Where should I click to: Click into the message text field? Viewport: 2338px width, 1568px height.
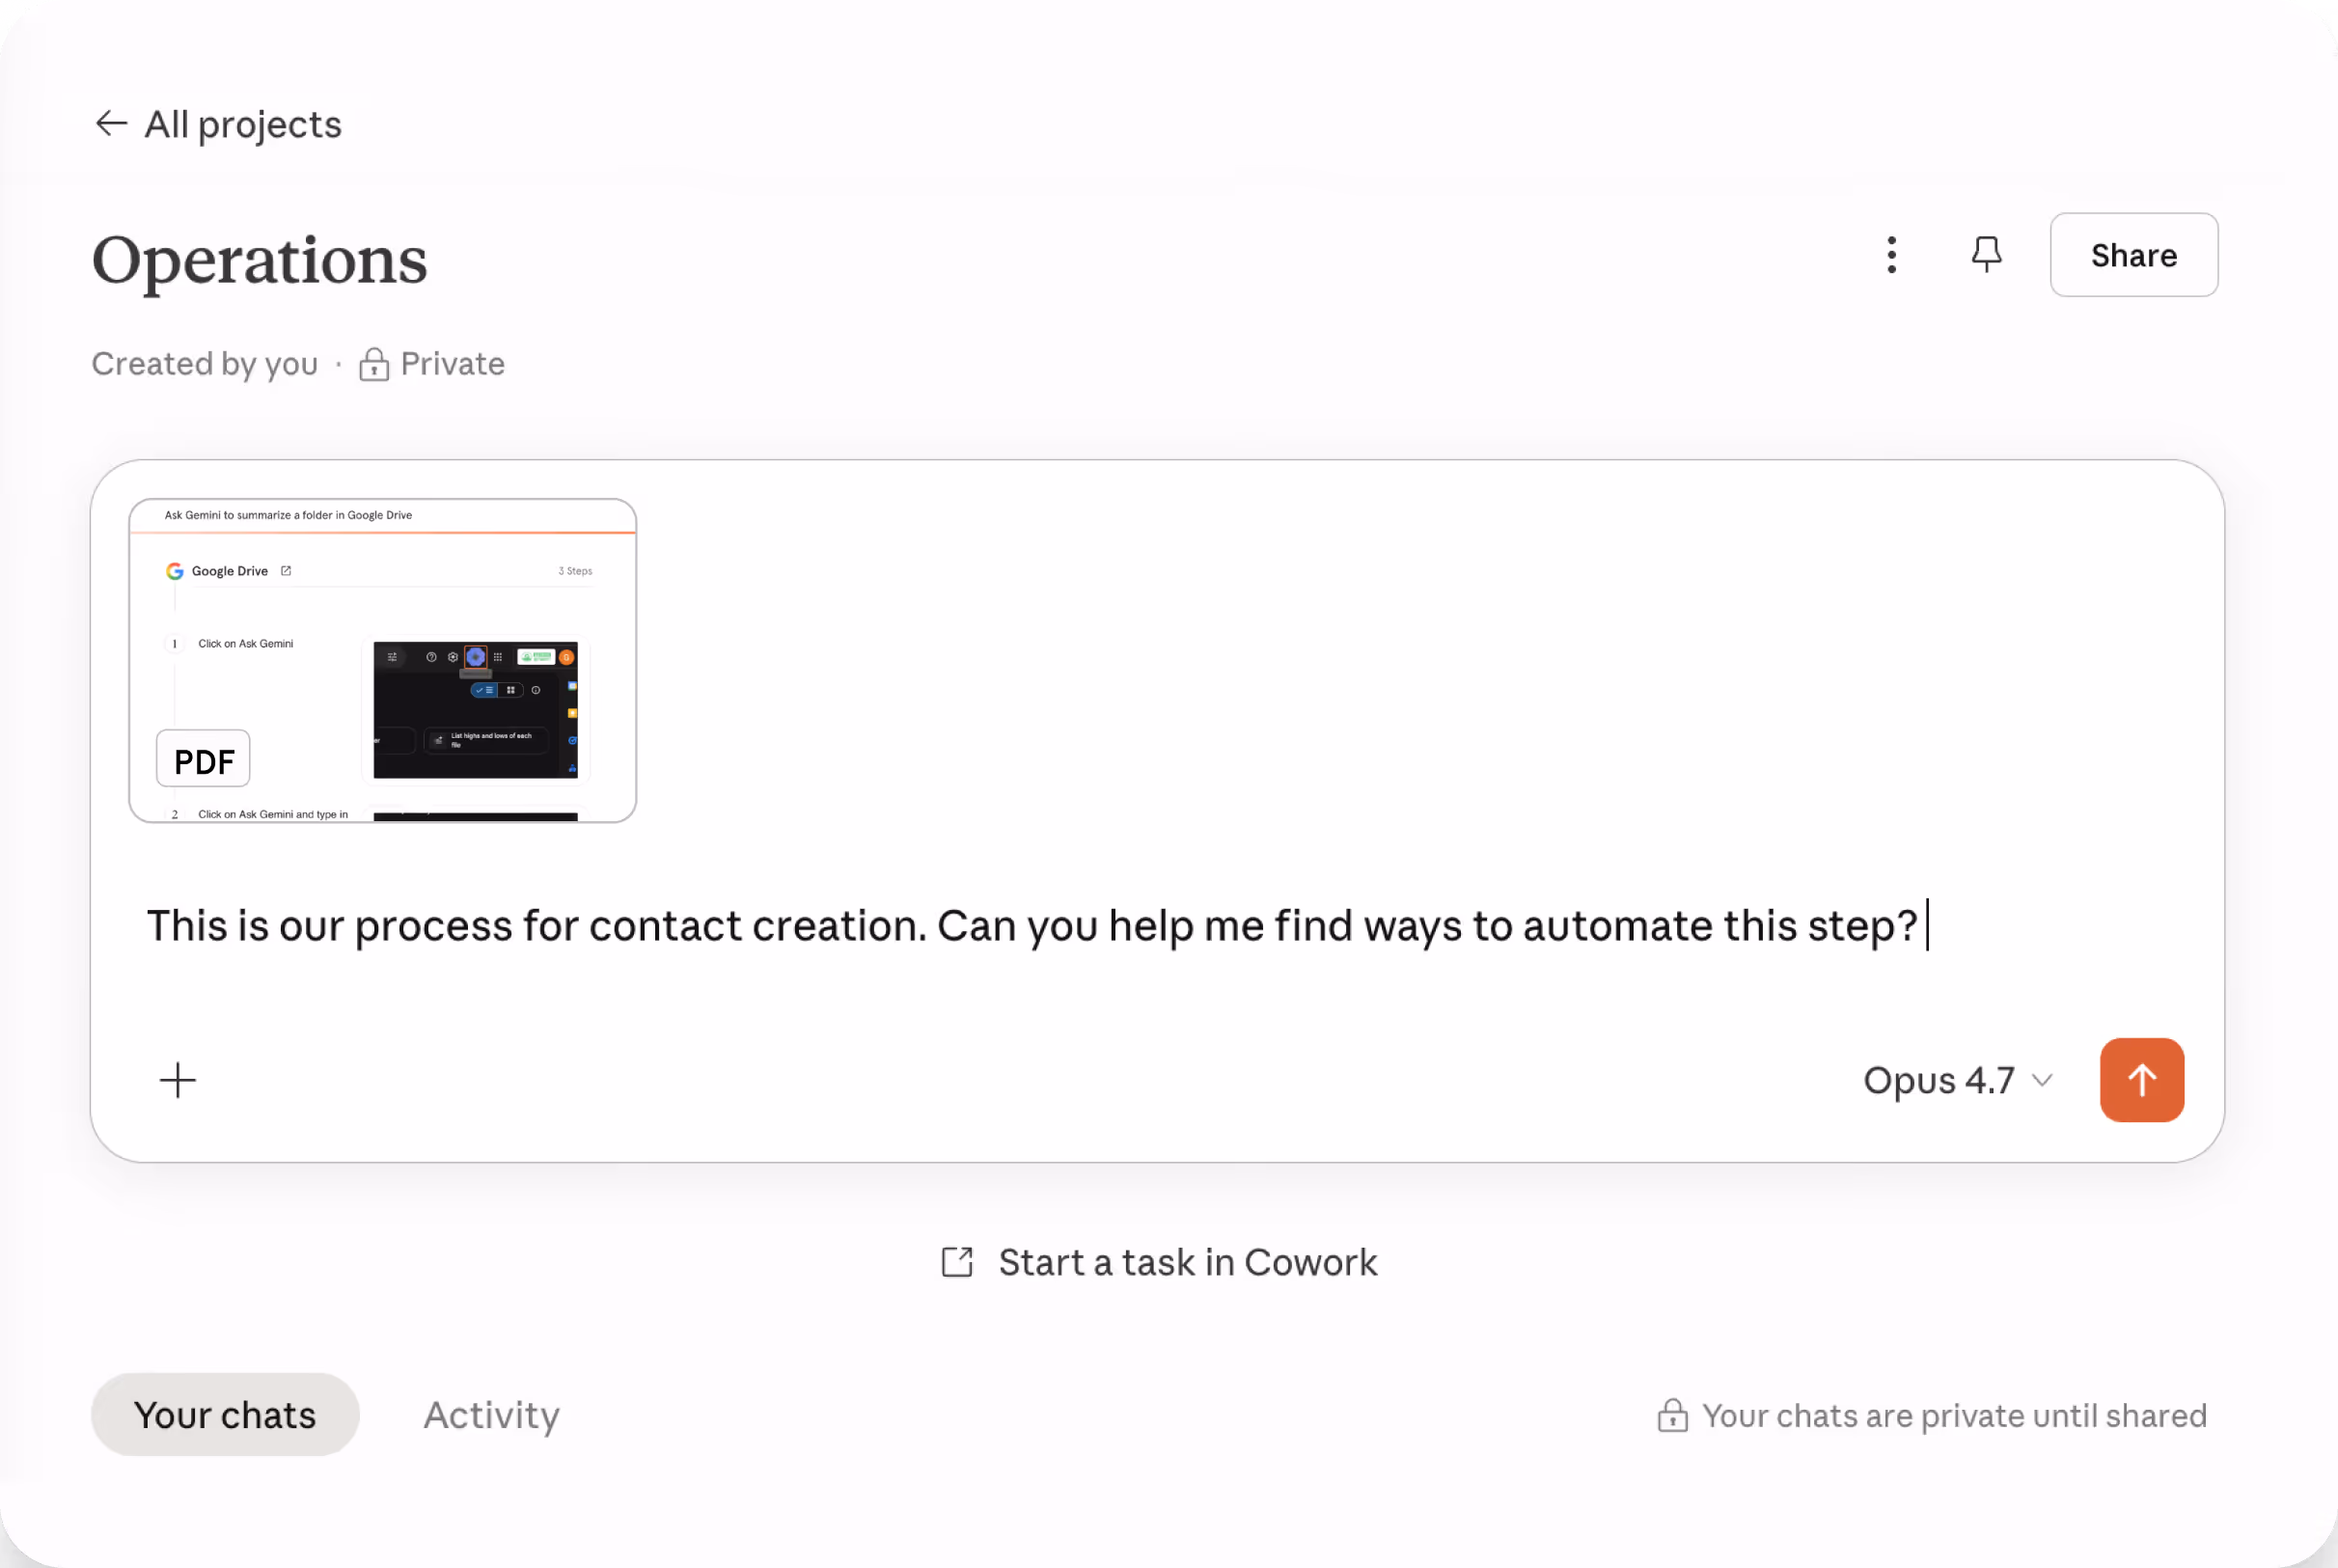1030,926
